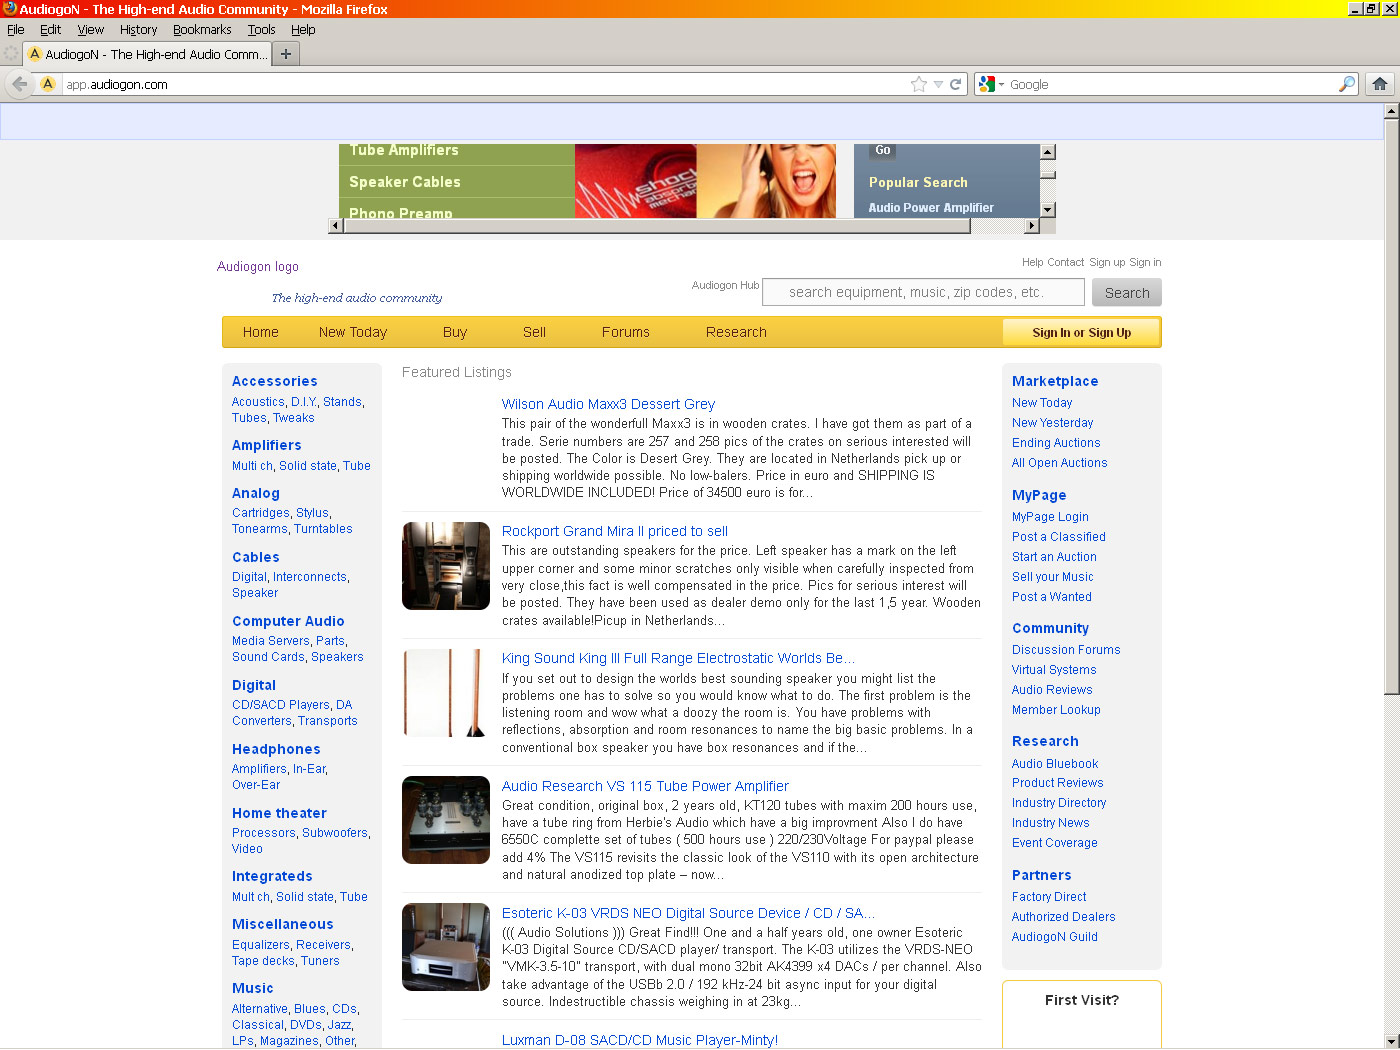Click the Contact link at top

click(1066, 262)
